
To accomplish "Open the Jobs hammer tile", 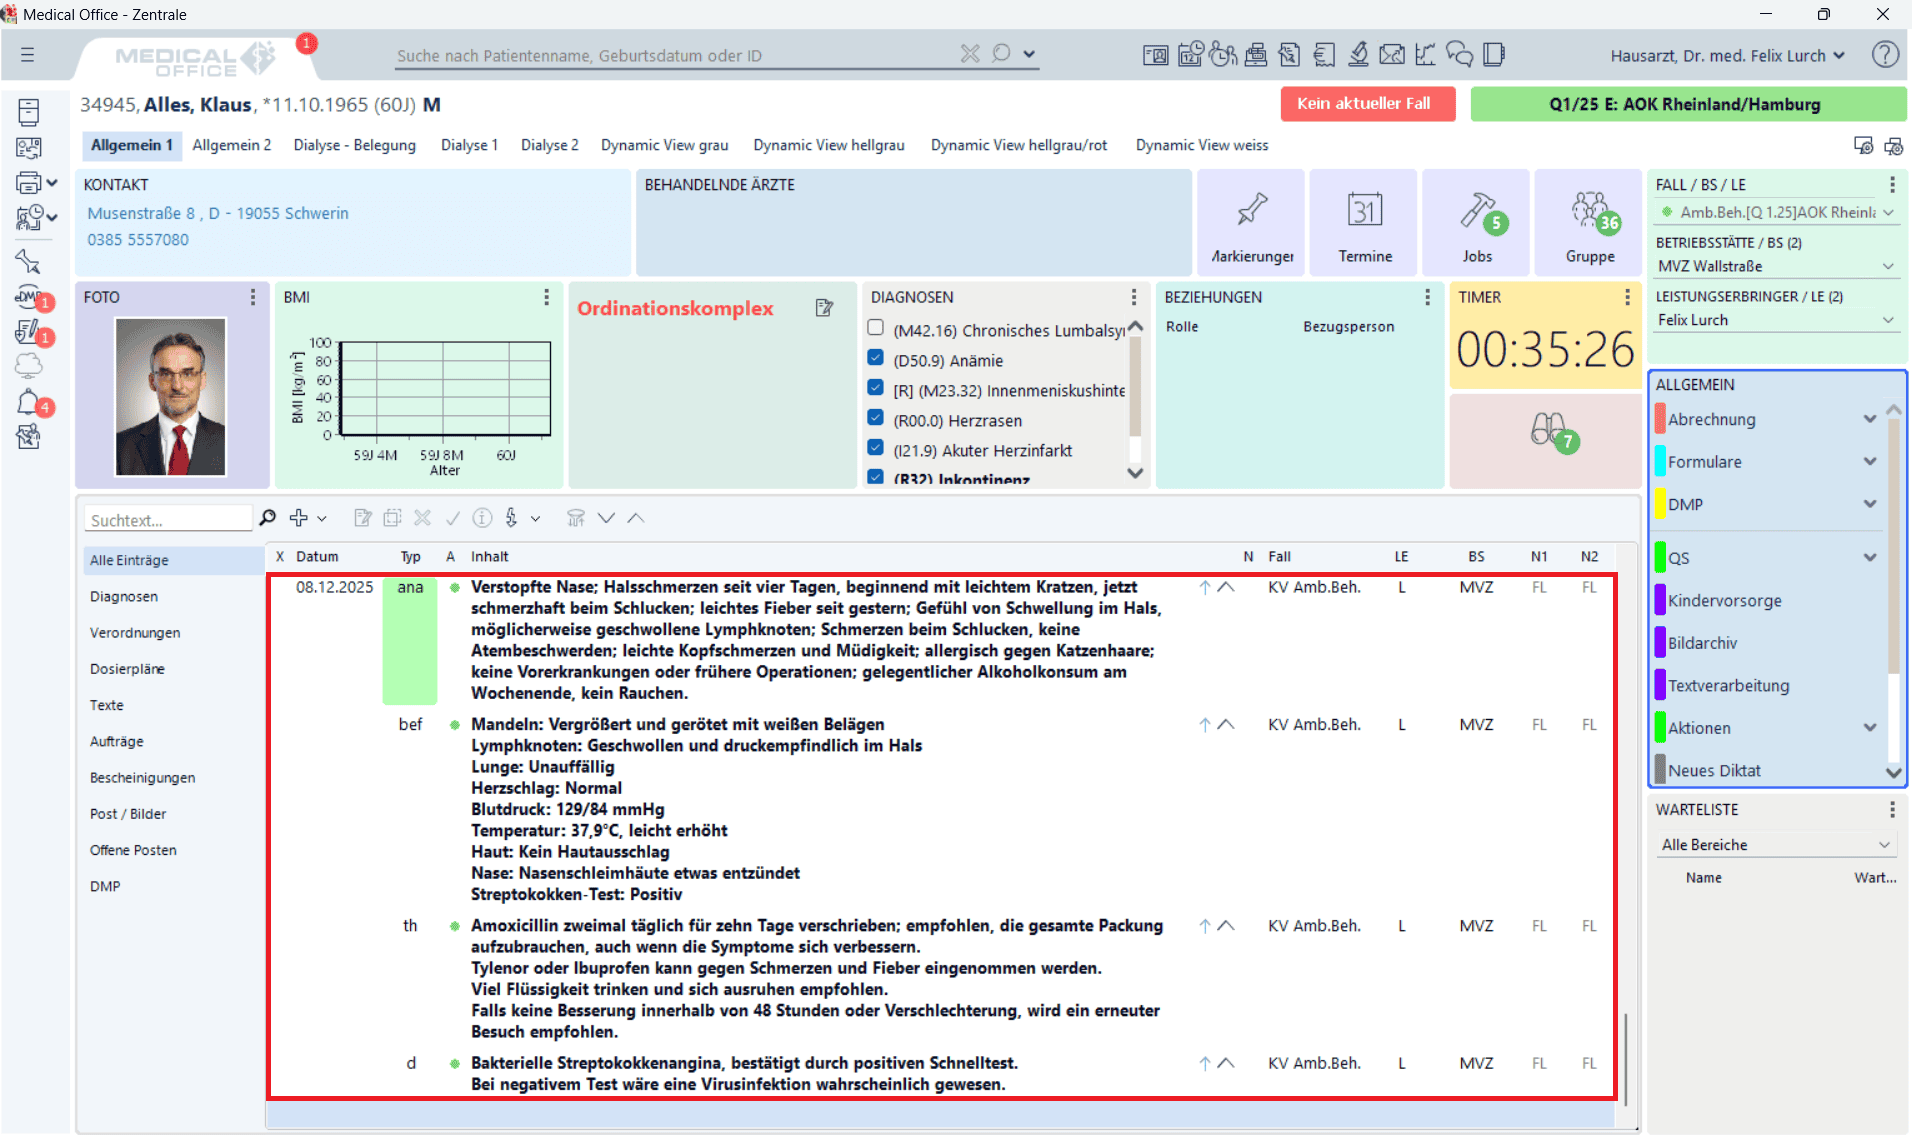I will [1477, 223].
